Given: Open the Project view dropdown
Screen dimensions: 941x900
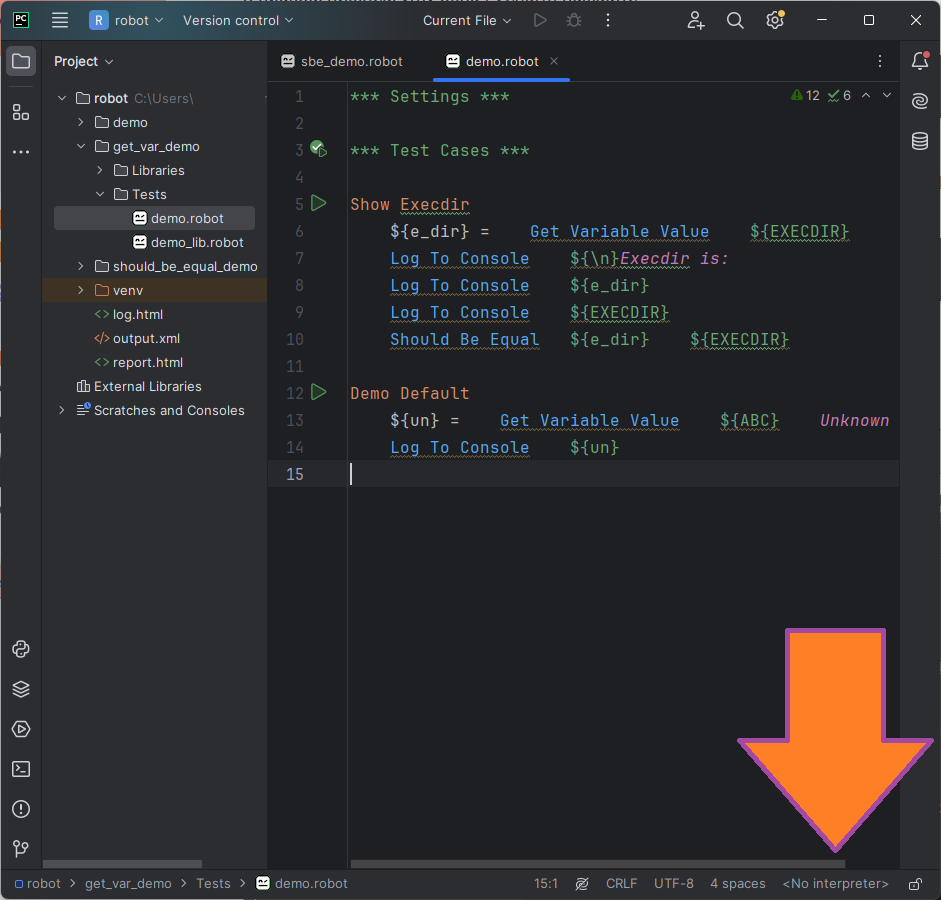Looking at the screenshot, I should click(x=83, y=61).
